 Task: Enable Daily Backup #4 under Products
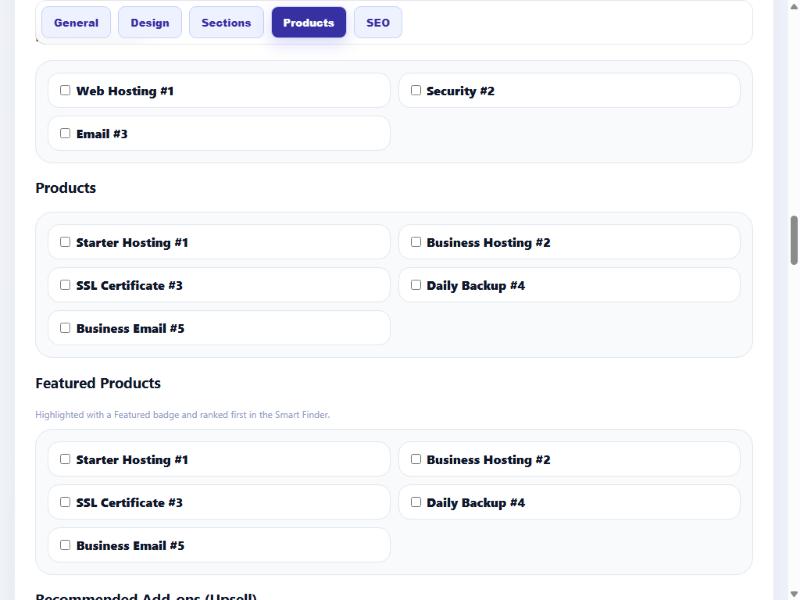pyautogui.click(x=416, y=285)
